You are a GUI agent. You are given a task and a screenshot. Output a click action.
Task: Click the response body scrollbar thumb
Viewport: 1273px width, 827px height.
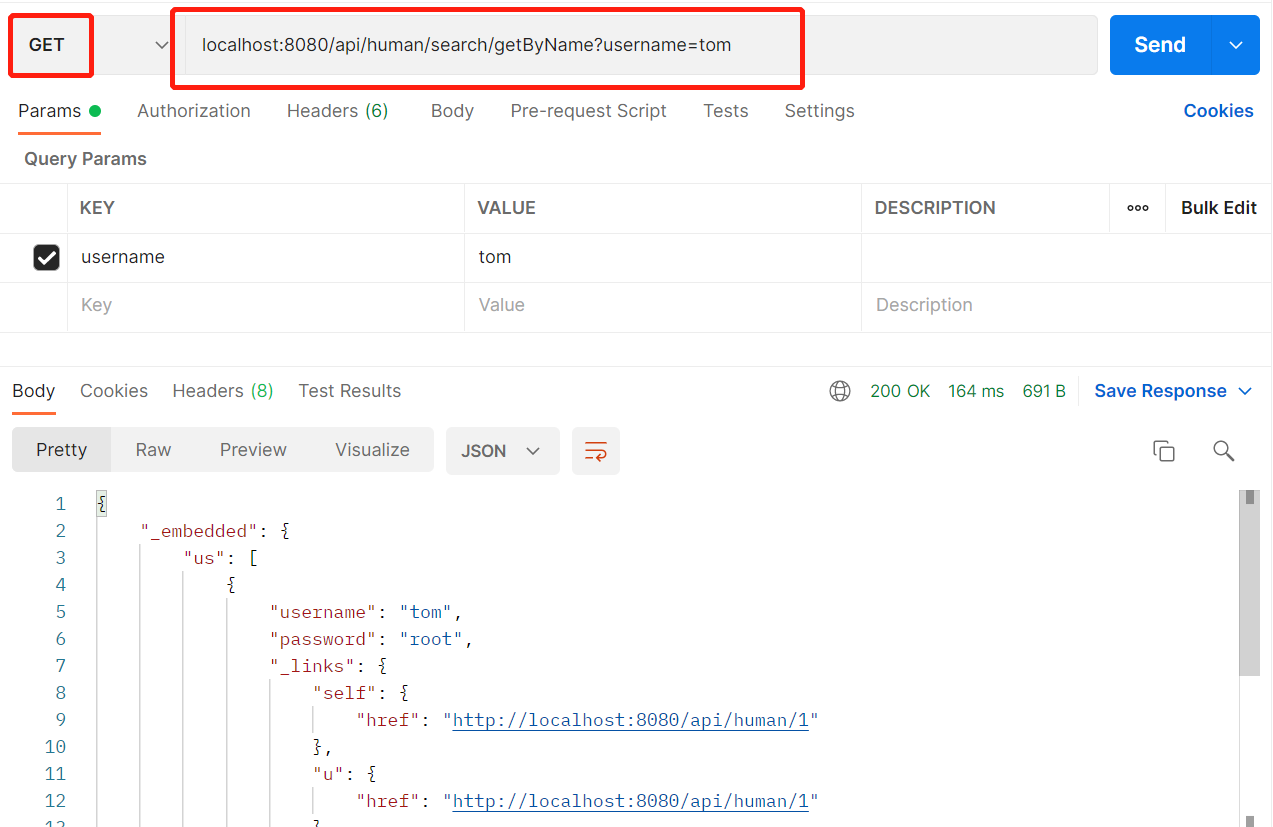1249,582
